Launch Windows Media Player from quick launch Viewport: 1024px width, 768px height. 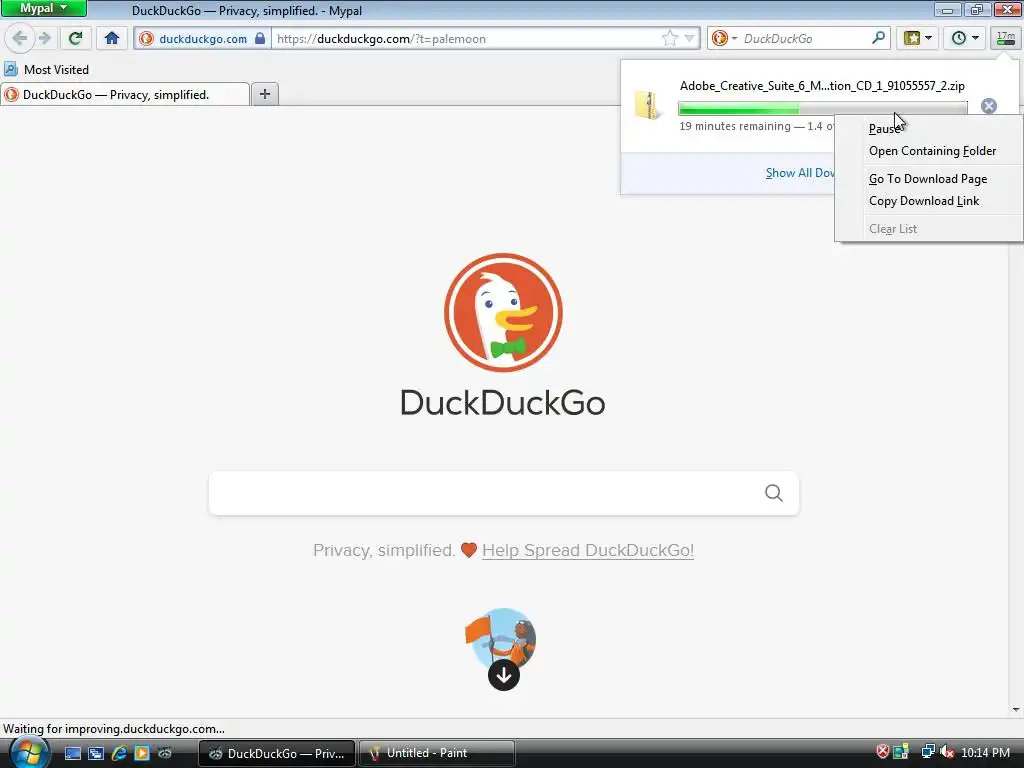point(142,753)
